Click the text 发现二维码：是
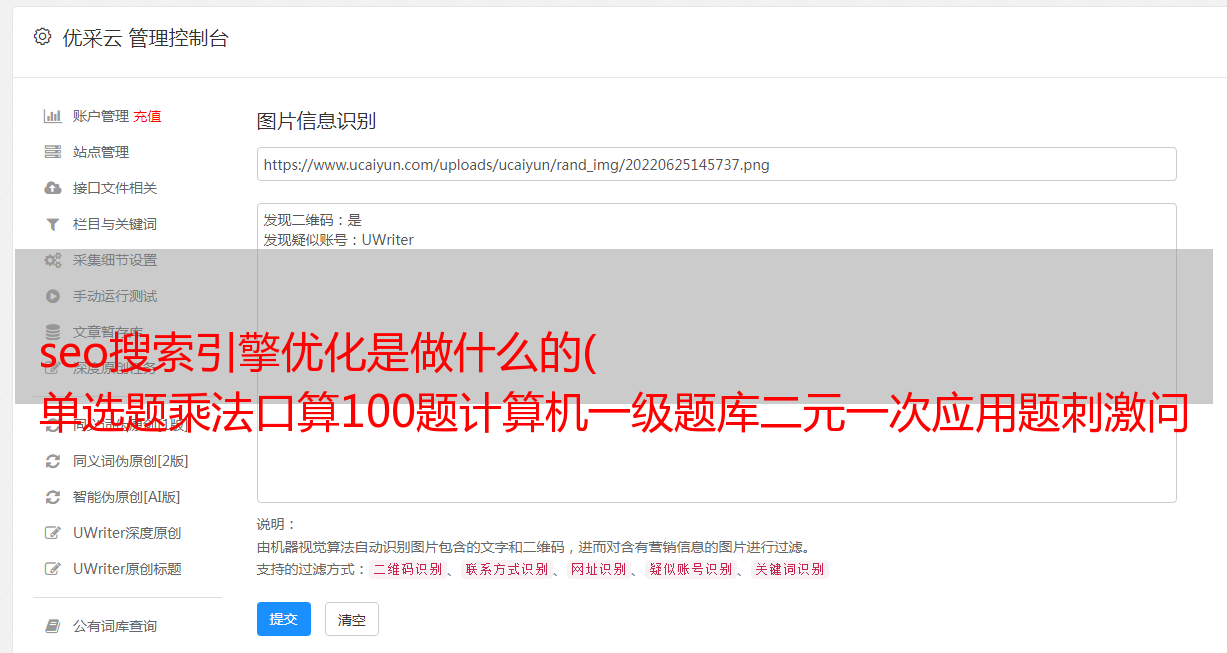 (313, 220)
